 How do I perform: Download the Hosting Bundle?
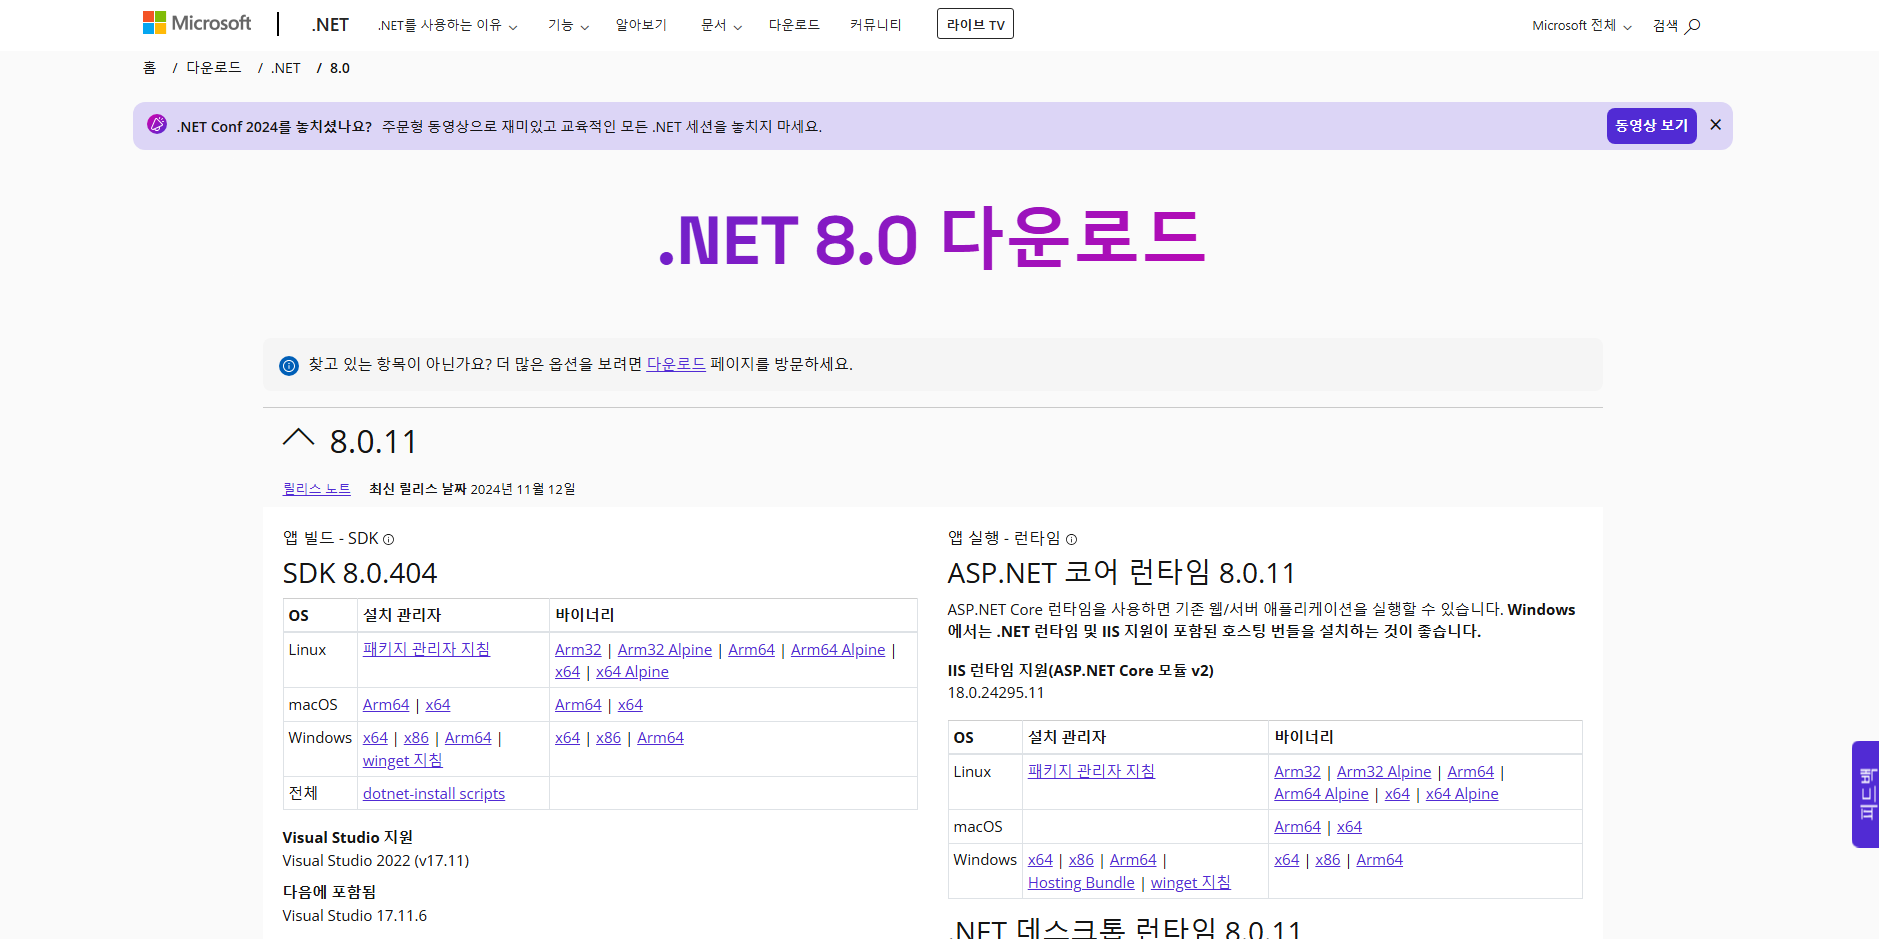(1081, 883)
